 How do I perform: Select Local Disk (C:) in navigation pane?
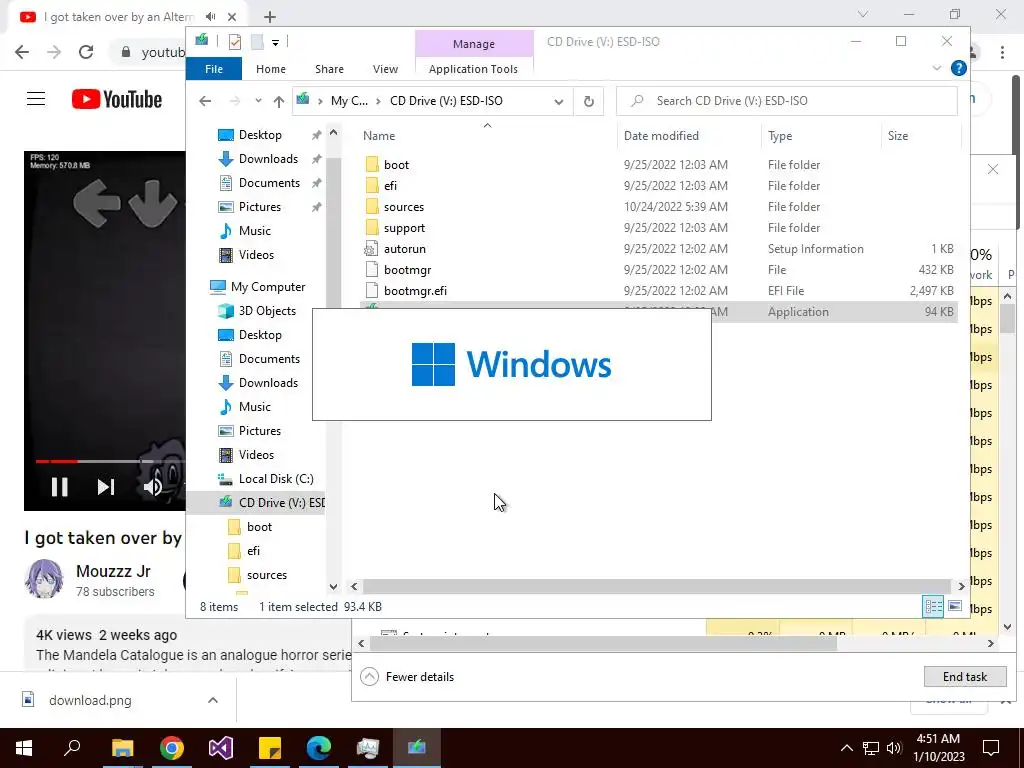click(276, 479)
